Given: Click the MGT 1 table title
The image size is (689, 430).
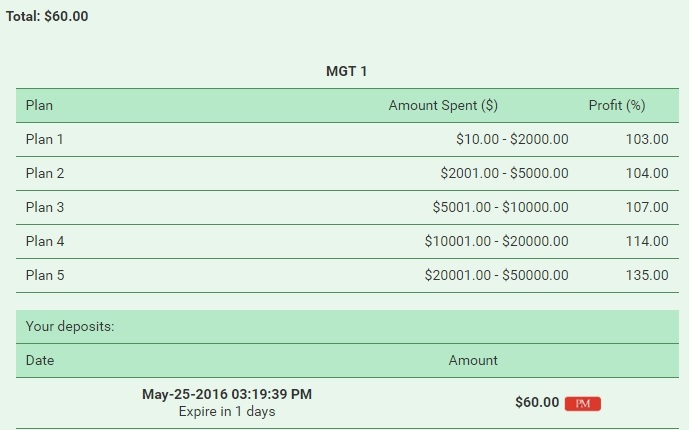Looking at the screenshot, I should pos(347,71).
